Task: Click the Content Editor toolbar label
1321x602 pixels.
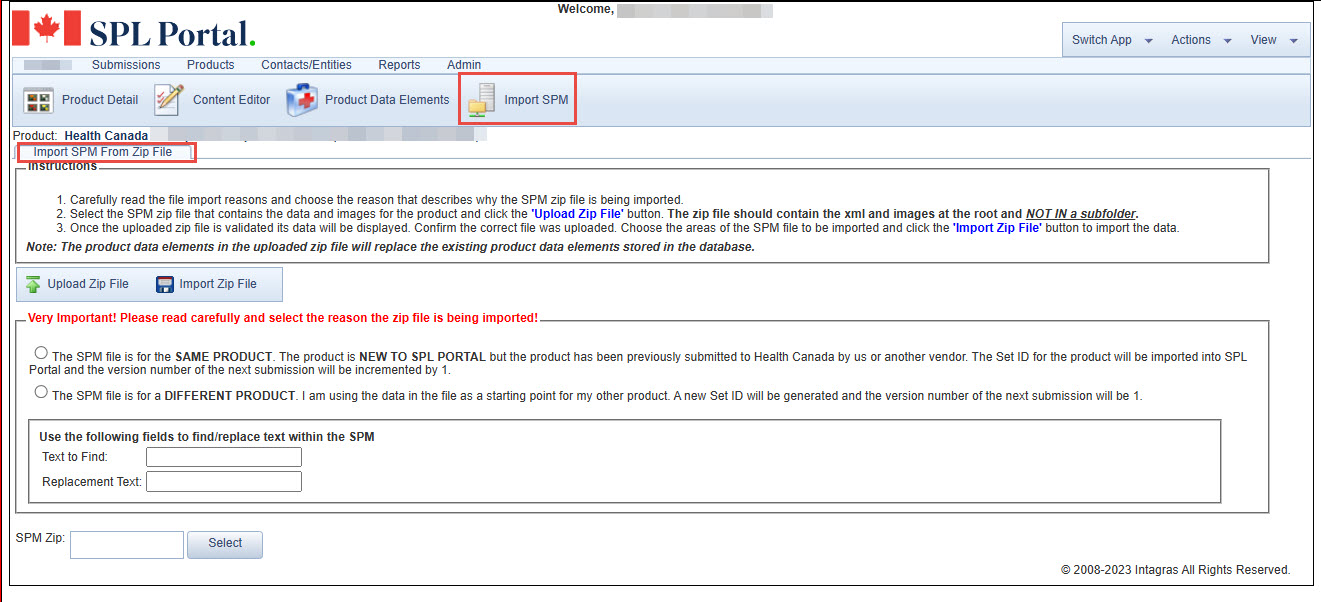Action: click(232, 100)
